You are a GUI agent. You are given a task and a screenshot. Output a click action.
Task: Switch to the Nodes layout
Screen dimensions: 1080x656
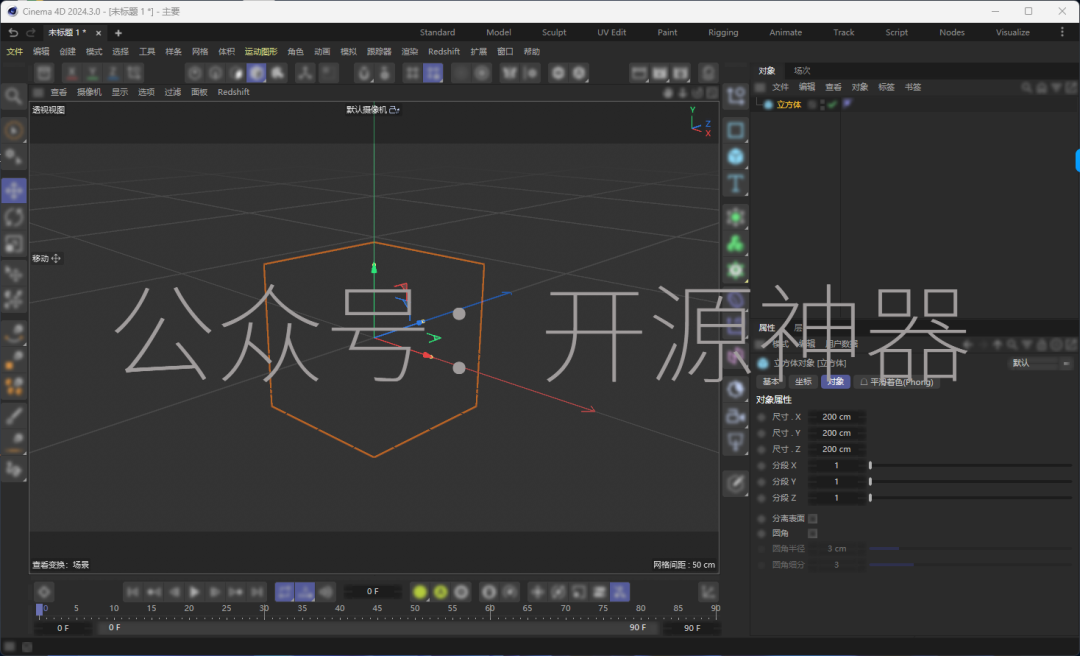952,32
